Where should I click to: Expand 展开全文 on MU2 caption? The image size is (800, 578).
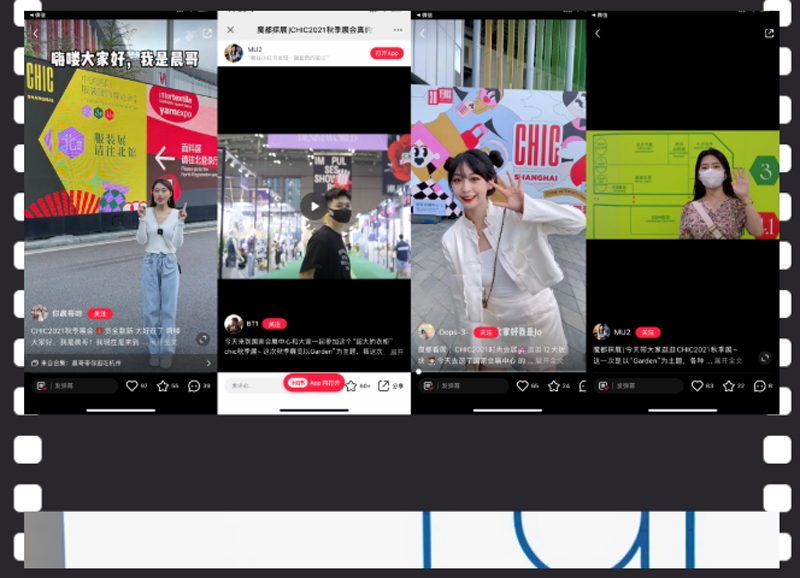point(728,361)
